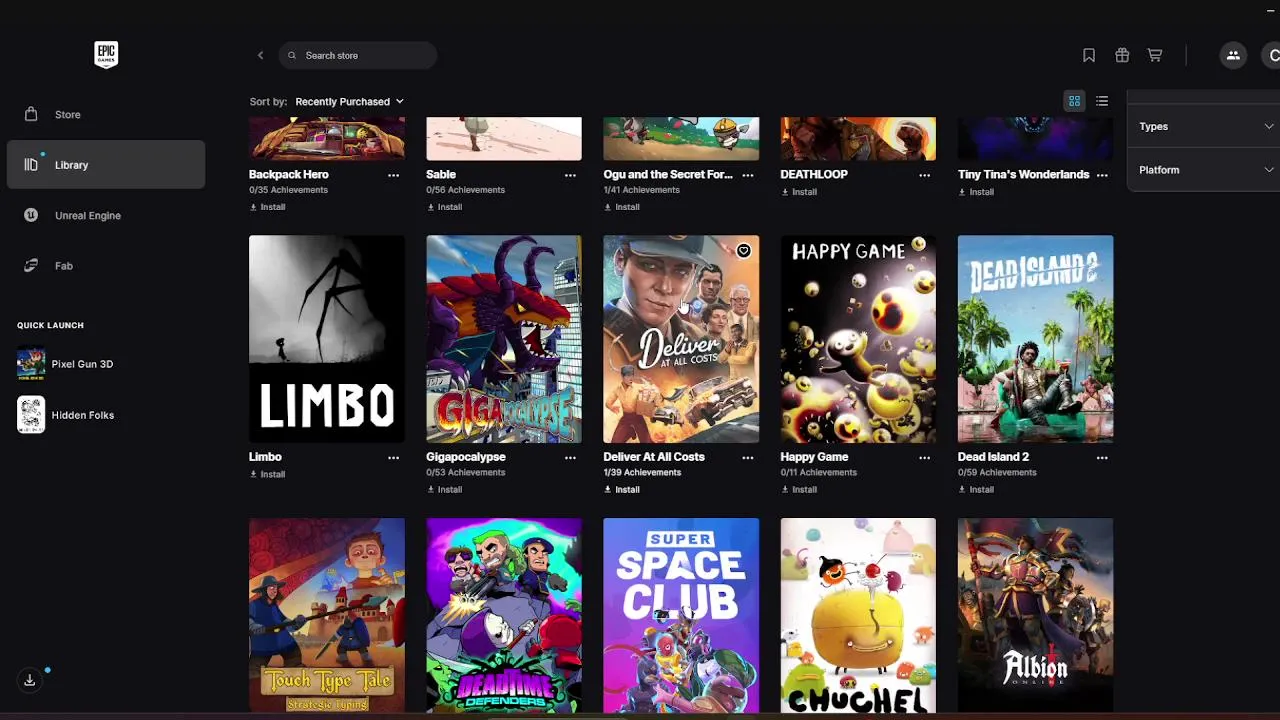Open Unreal Engine in sidebar
This screenshot has width=1280, height=720.
click(105, 215)
